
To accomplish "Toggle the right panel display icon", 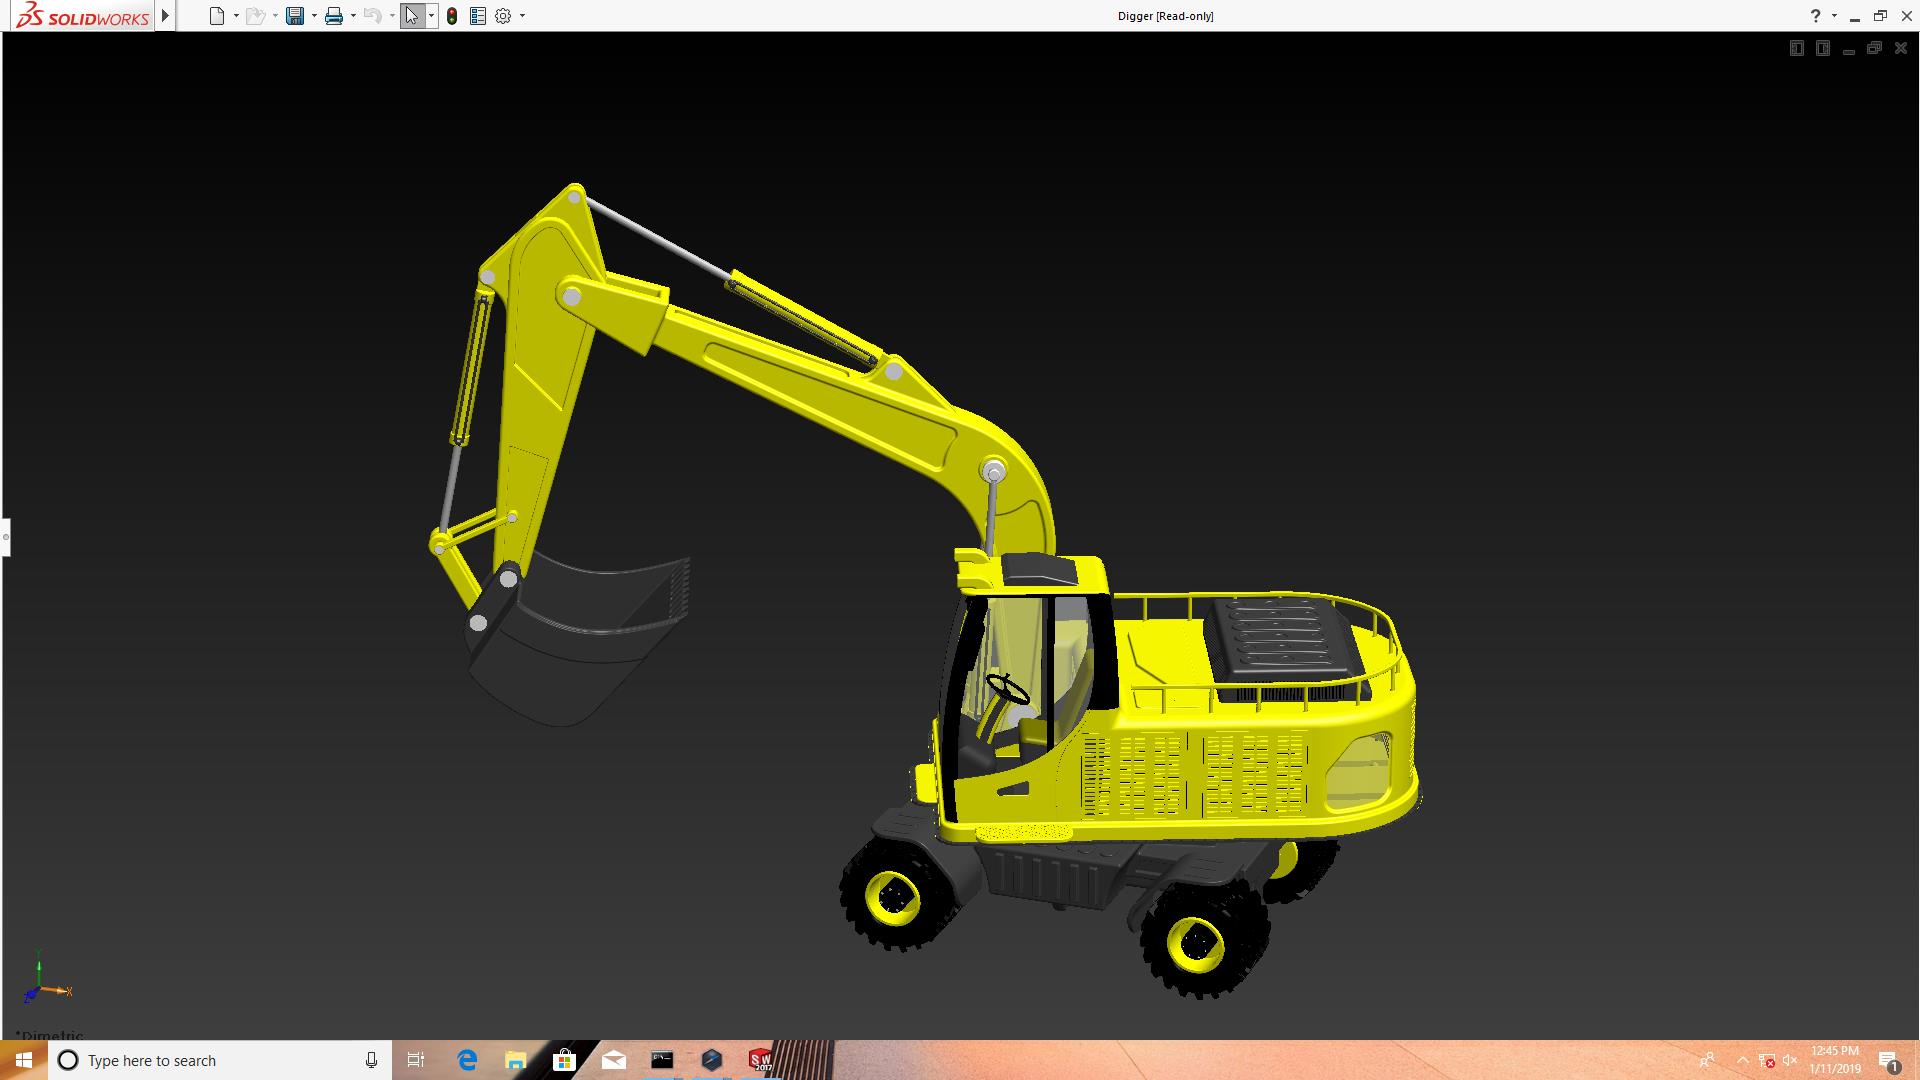I will [1822, 48].
